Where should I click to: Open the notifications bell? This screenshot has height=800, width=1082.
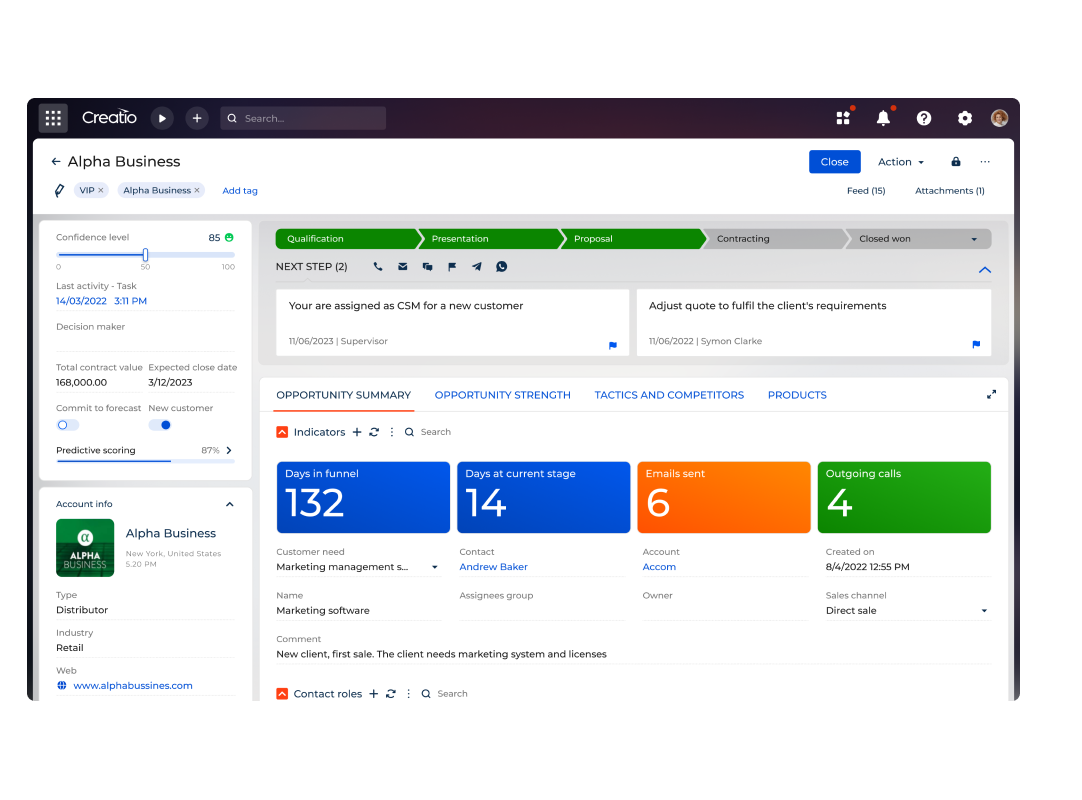coord(883,118)
